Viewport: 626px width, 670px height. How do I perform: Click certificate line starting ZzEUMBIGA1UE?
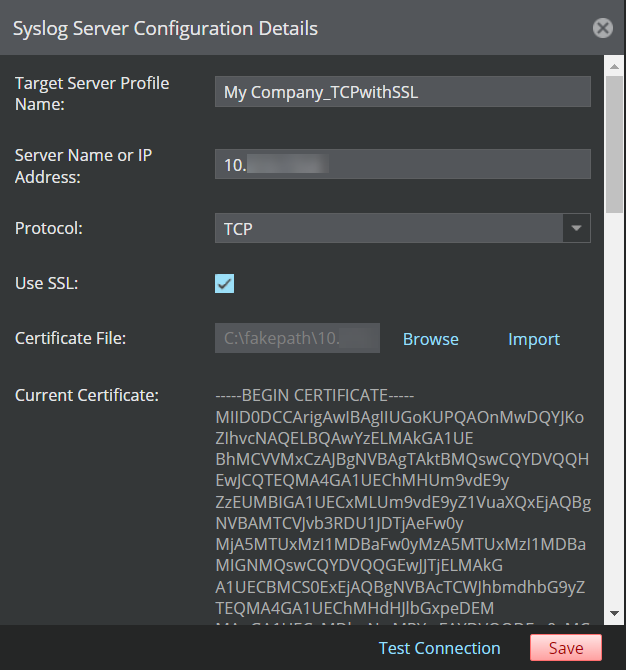coord(403,502)
